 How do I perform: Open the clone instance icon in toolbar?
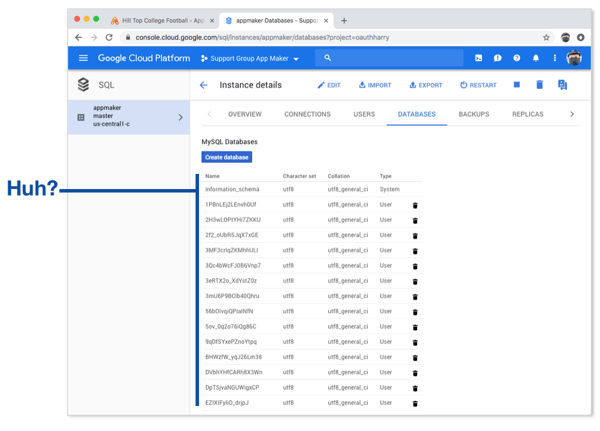pos(562,85)
